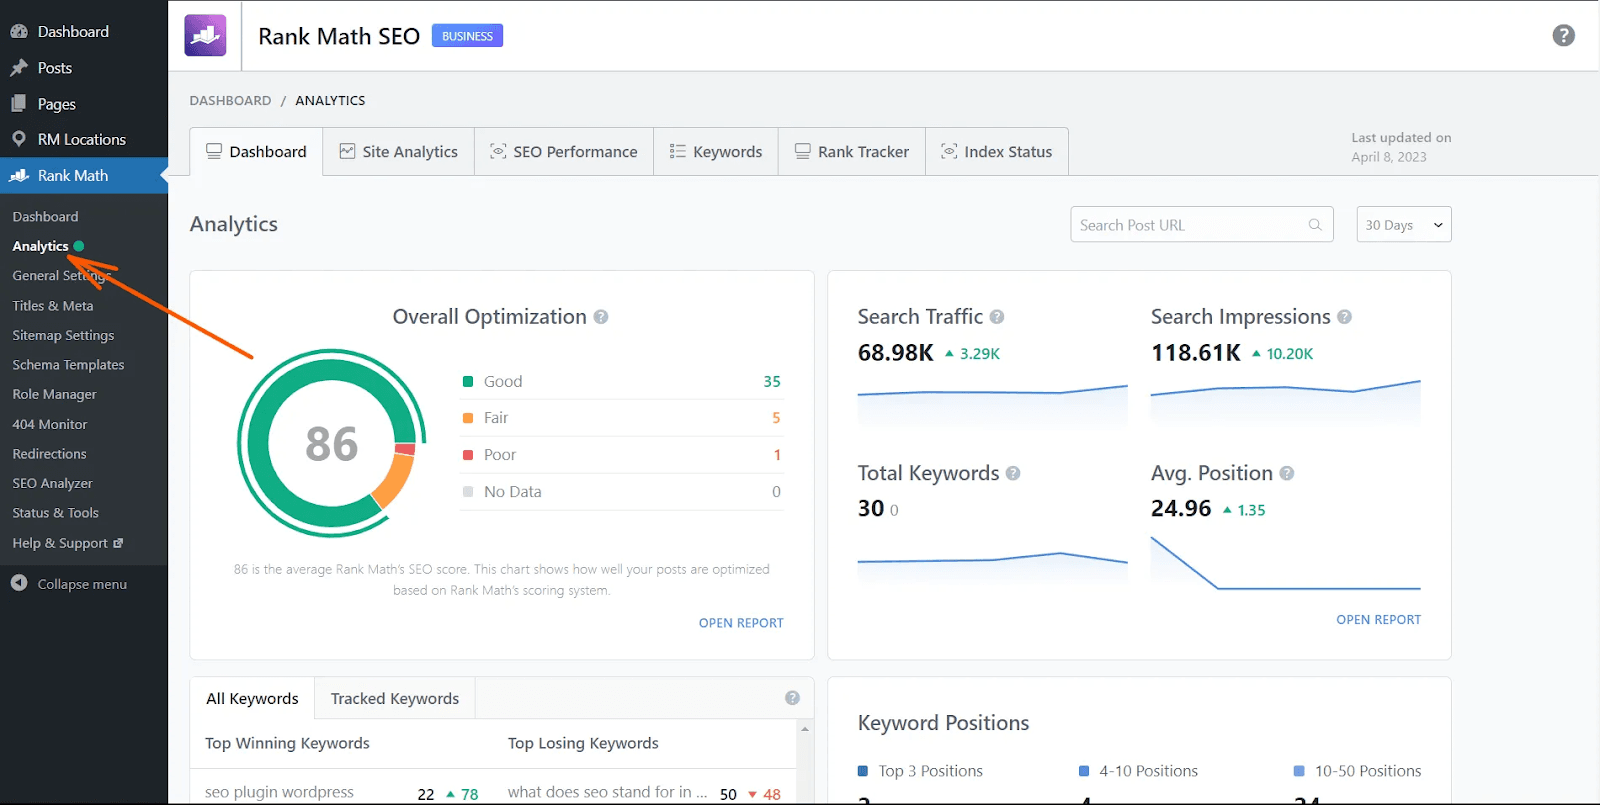Click the list icon on Keywords tab
Image resolution: width=1600 pixels, height=805 pixels.
click(x=678, y=151)
